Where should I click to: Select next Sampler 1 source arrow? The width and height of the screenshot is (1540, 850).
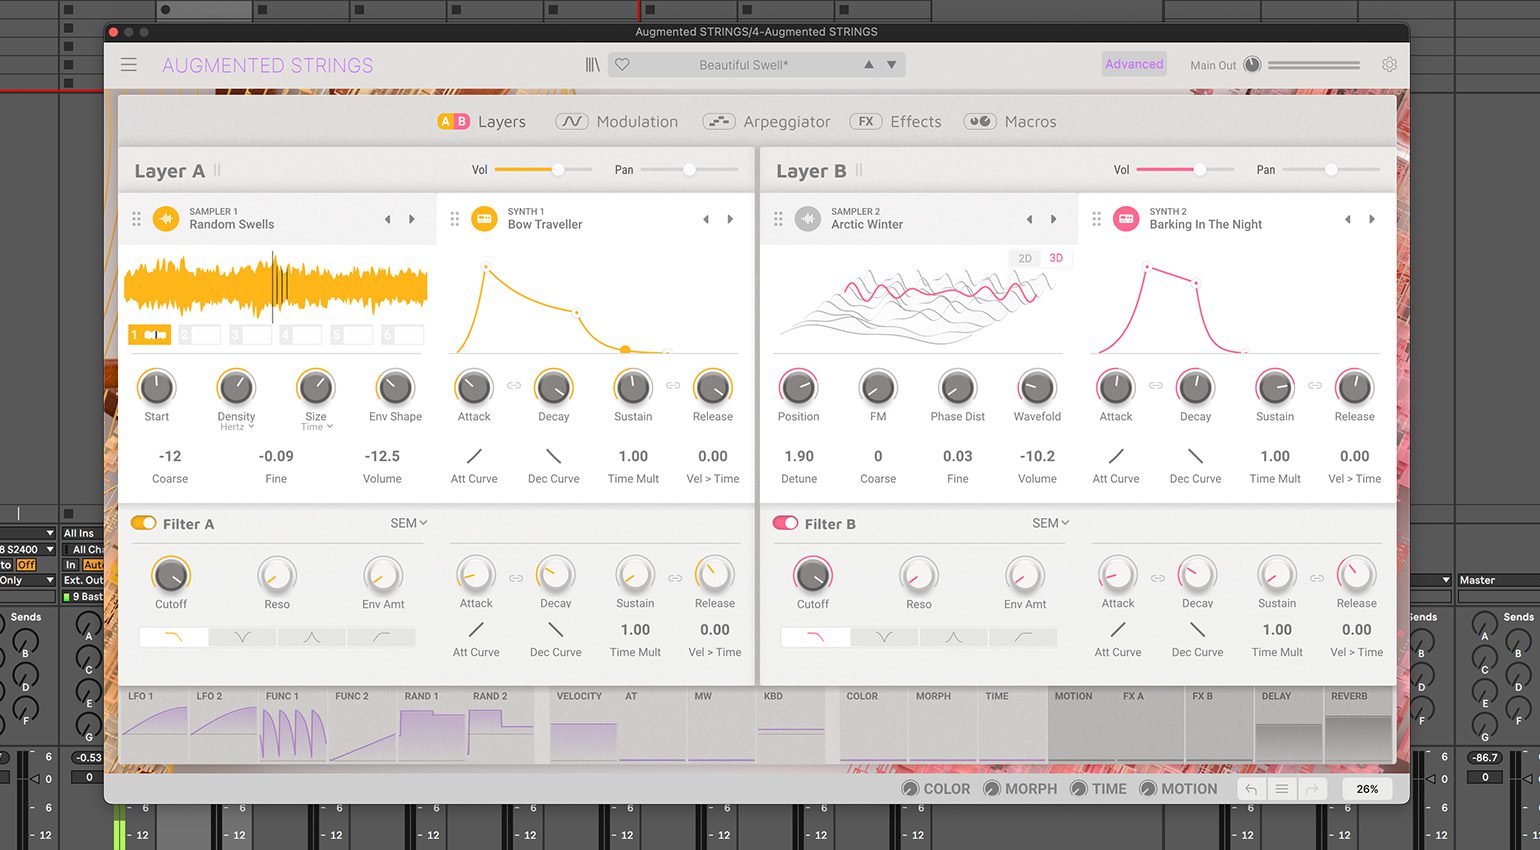click(x=412, y=219)
